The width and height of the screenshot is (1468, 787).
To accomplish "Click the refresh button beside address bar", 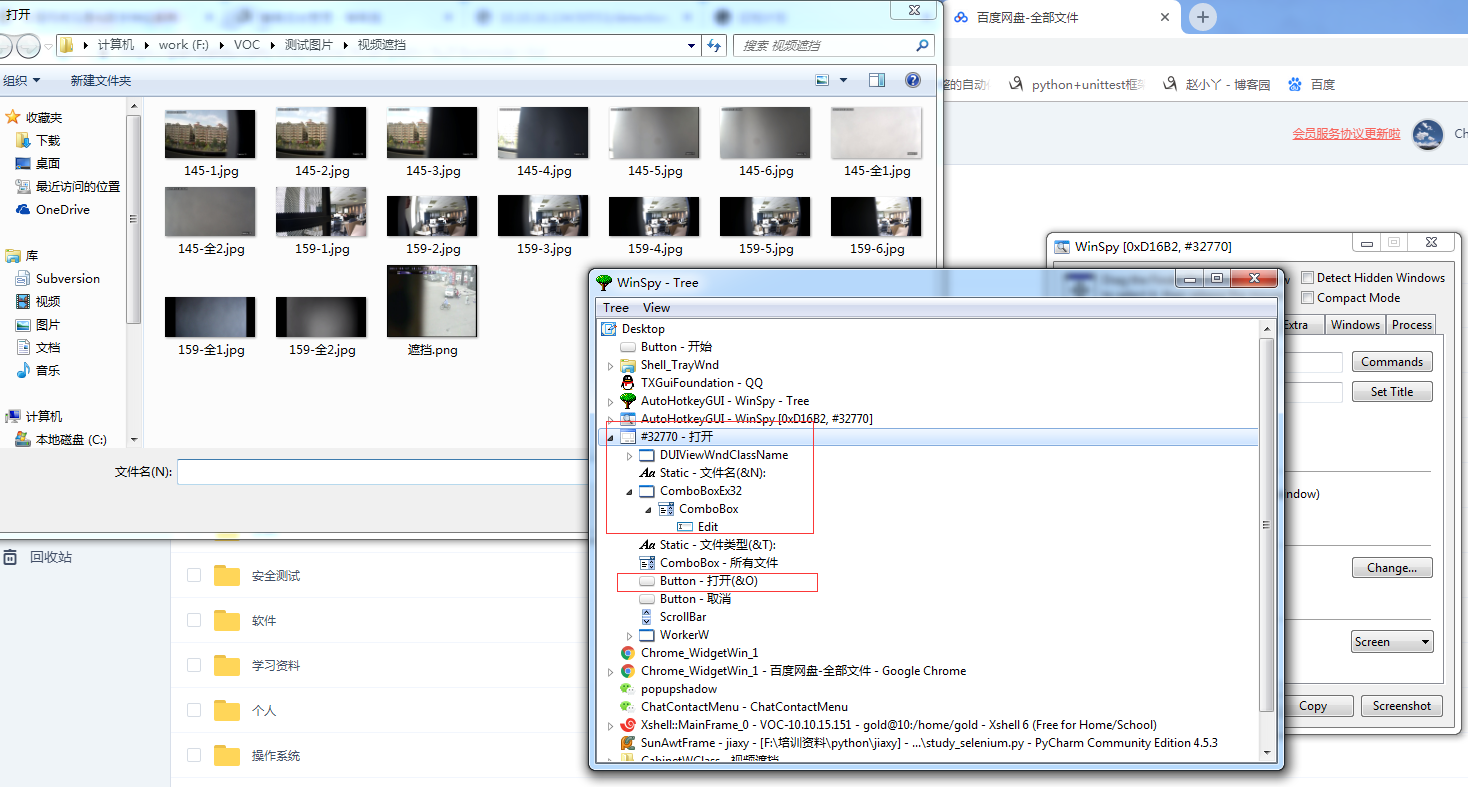I will 715,45.
